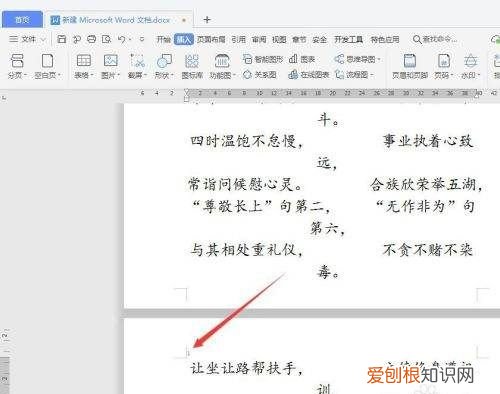Click the text “尊敬长上”句第二，
Viewport: 500px width, 394px height.
pyautogui.click(x=262, y=206)
